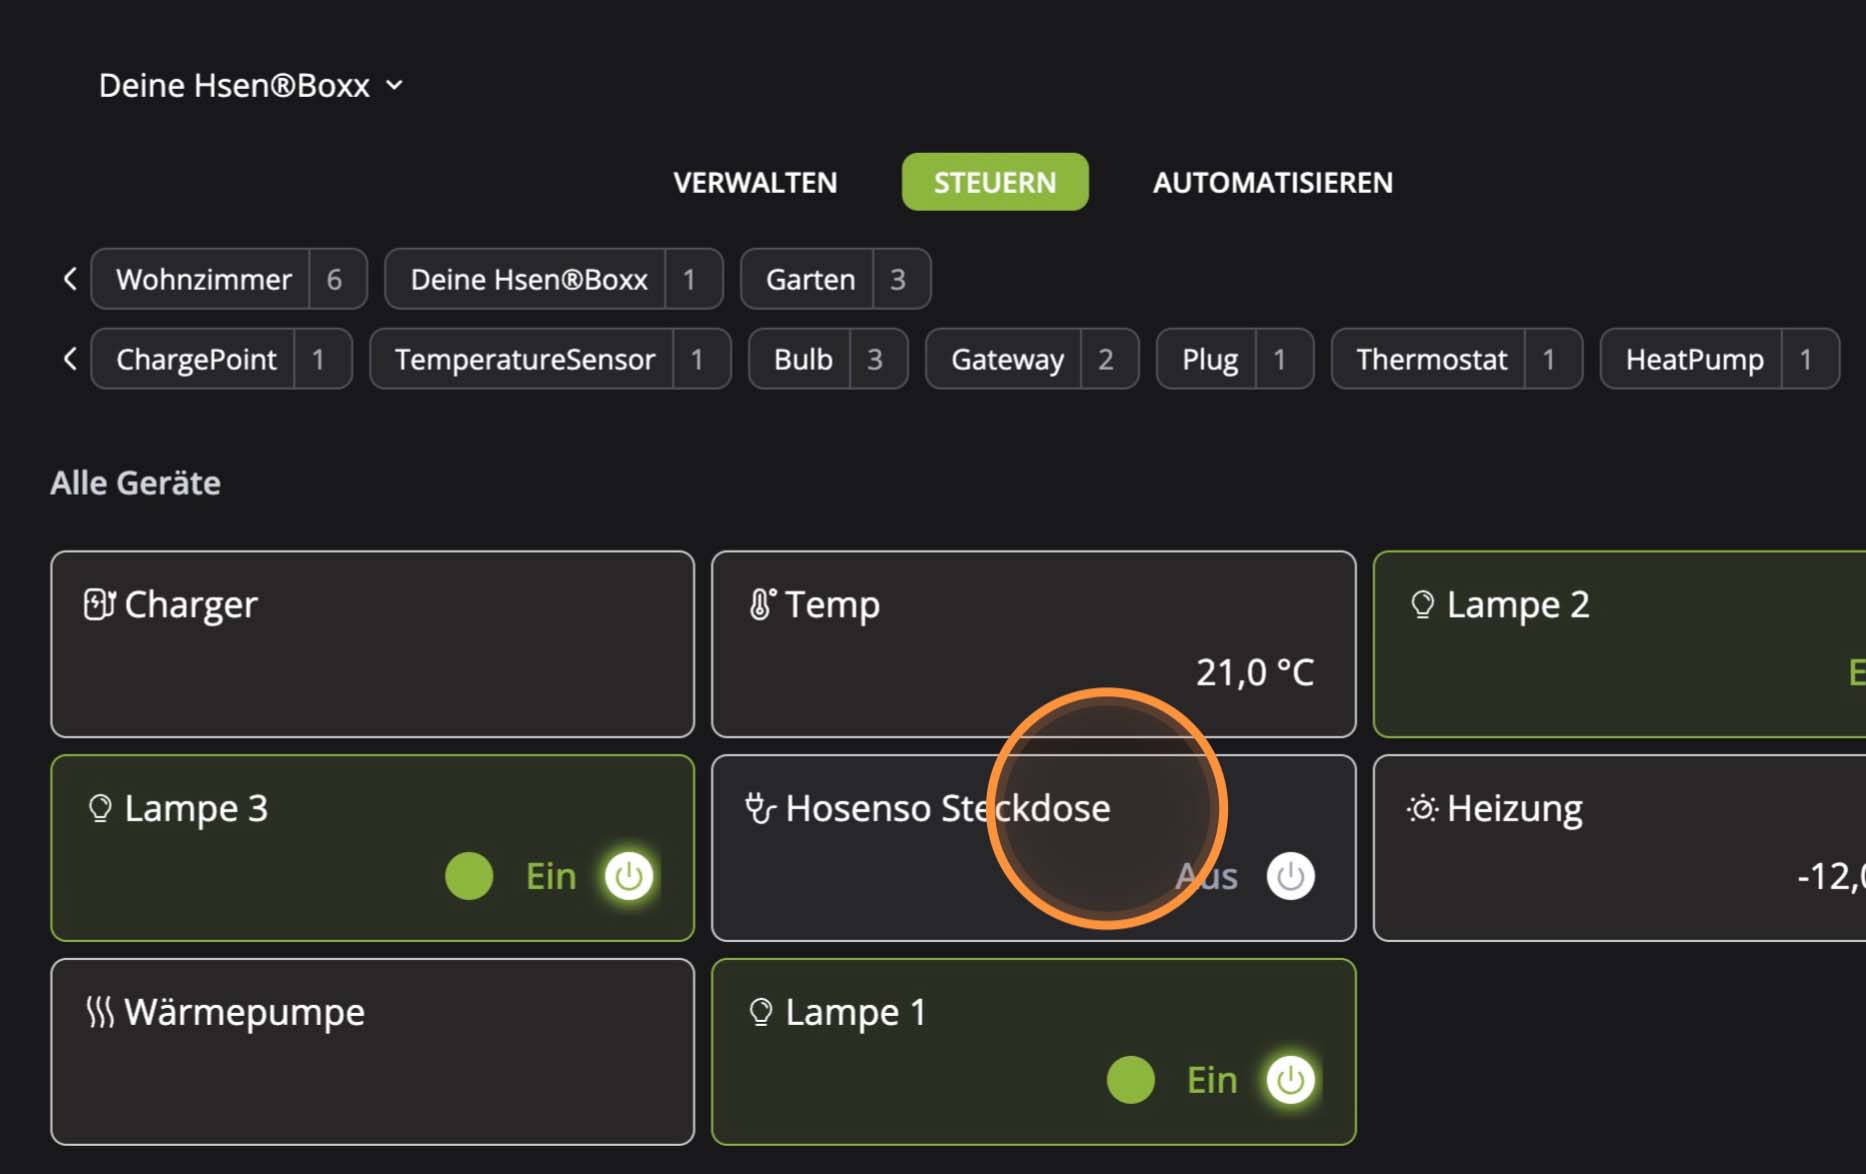Click the left chevron beside the ChargePoint filter row
Screen dimensions: 1866x1174
[x=69, y=359]
